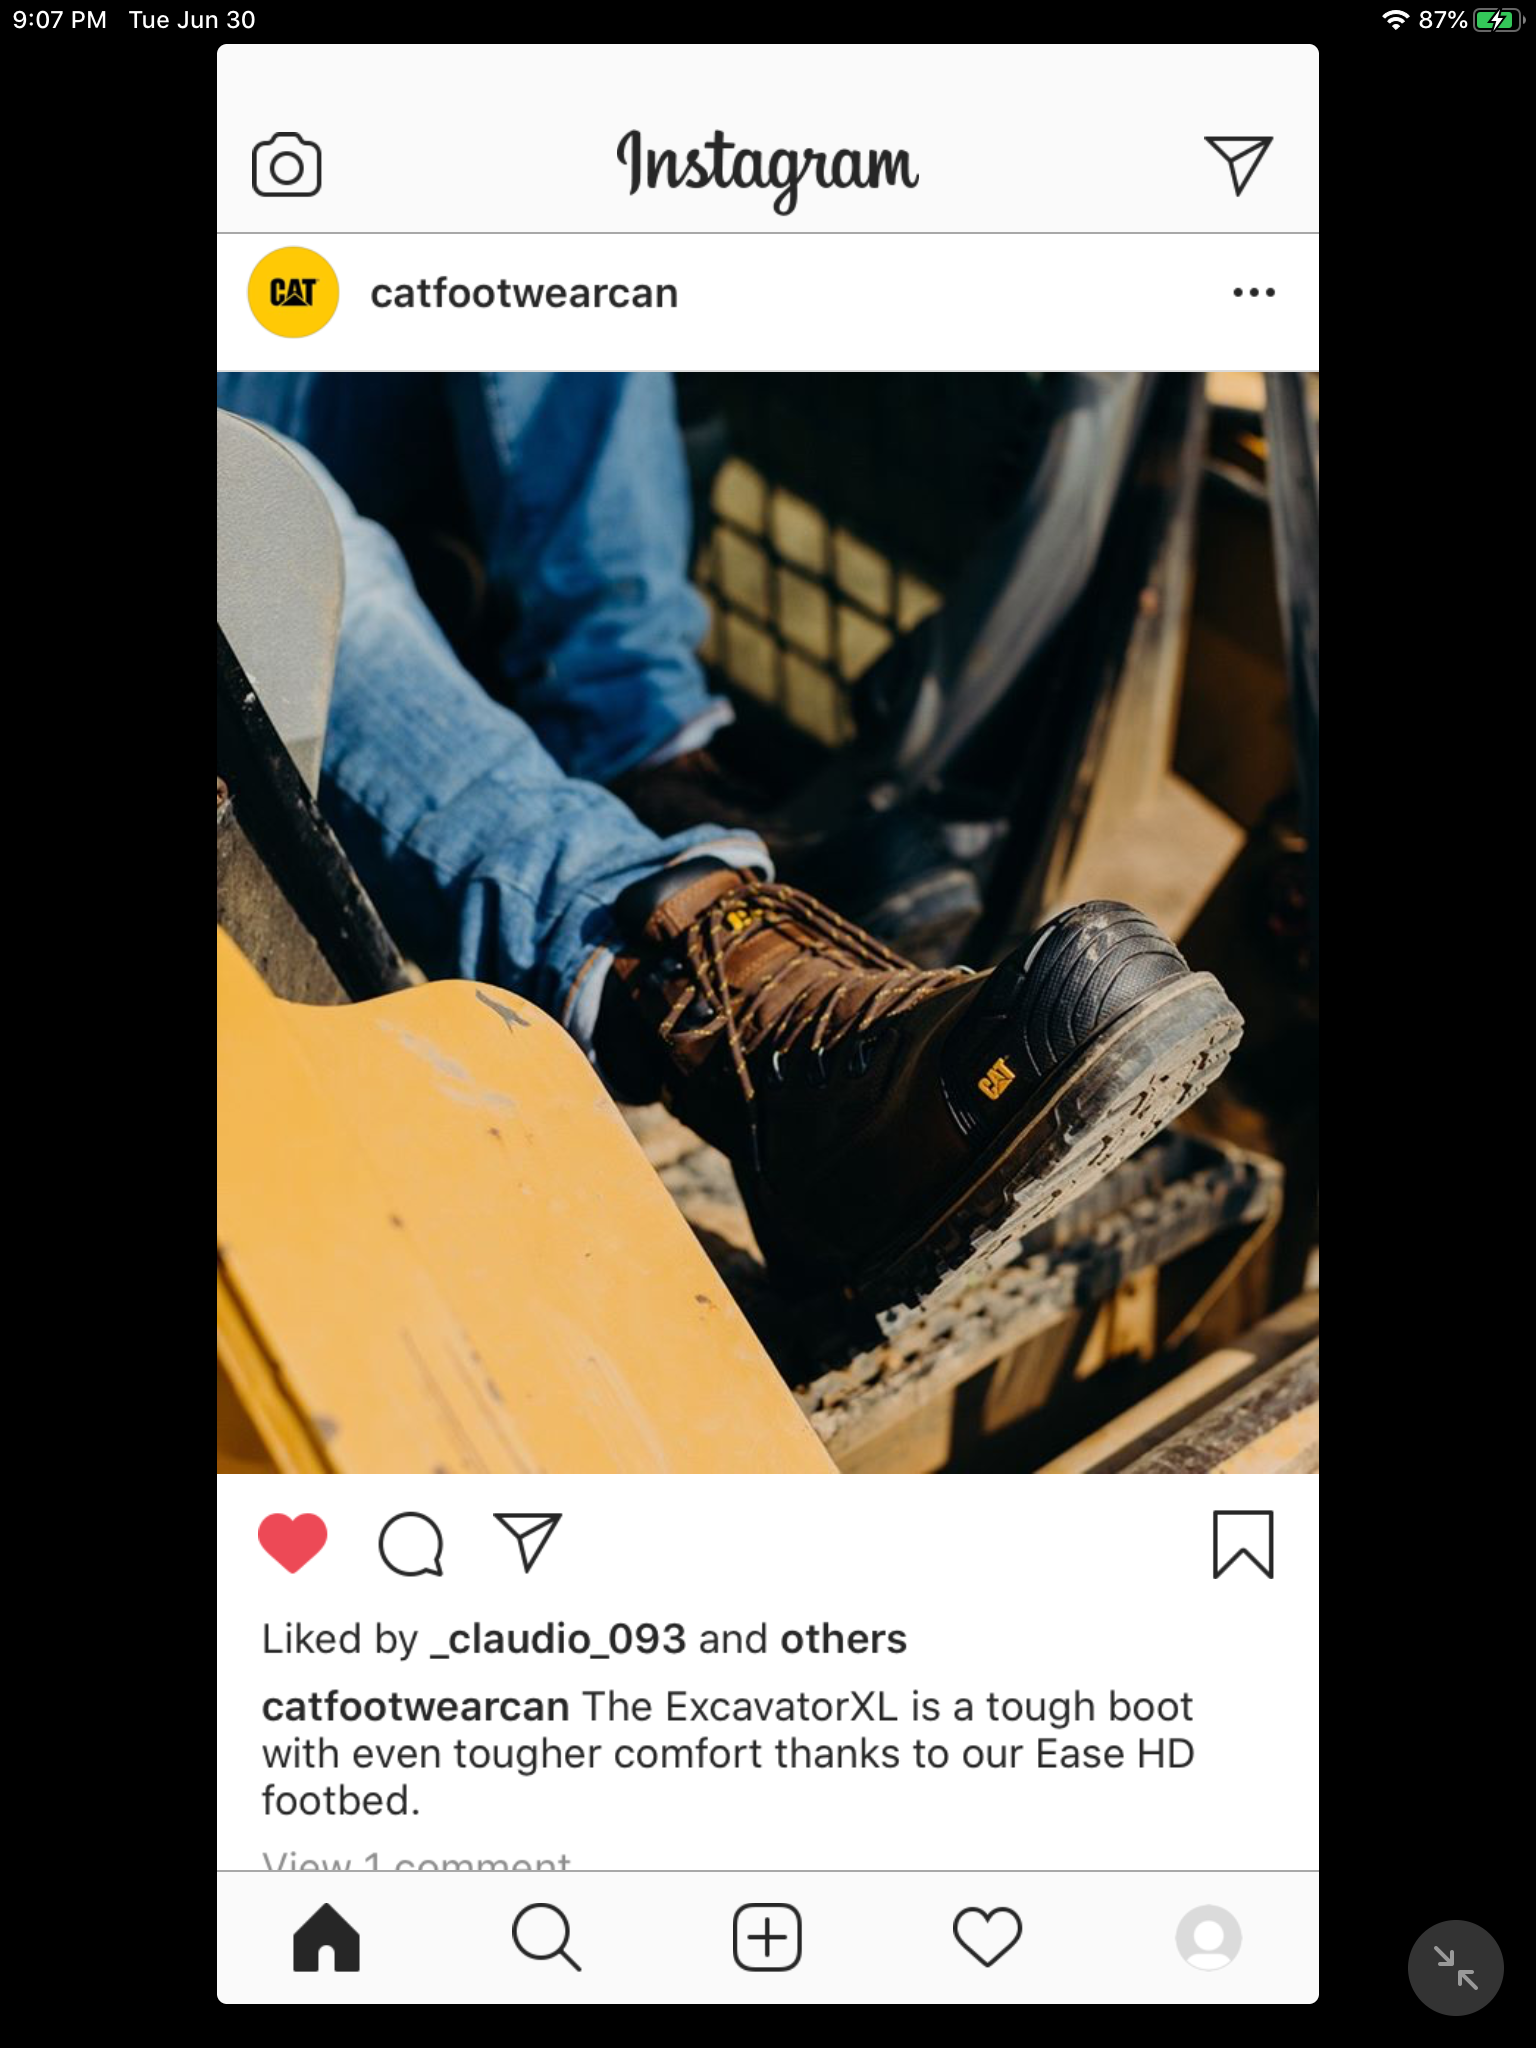Go to the Home tab
The width and height of the screenshot is (1536, 2048).
coord(326,1937)
